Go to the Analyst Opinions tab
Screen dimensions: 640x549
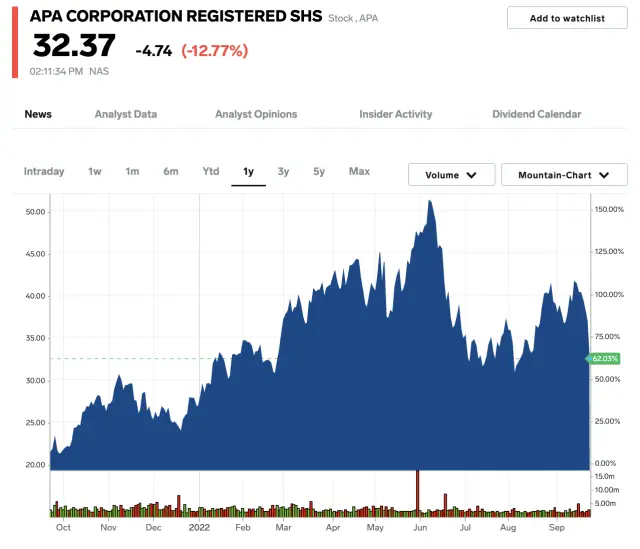258,114
